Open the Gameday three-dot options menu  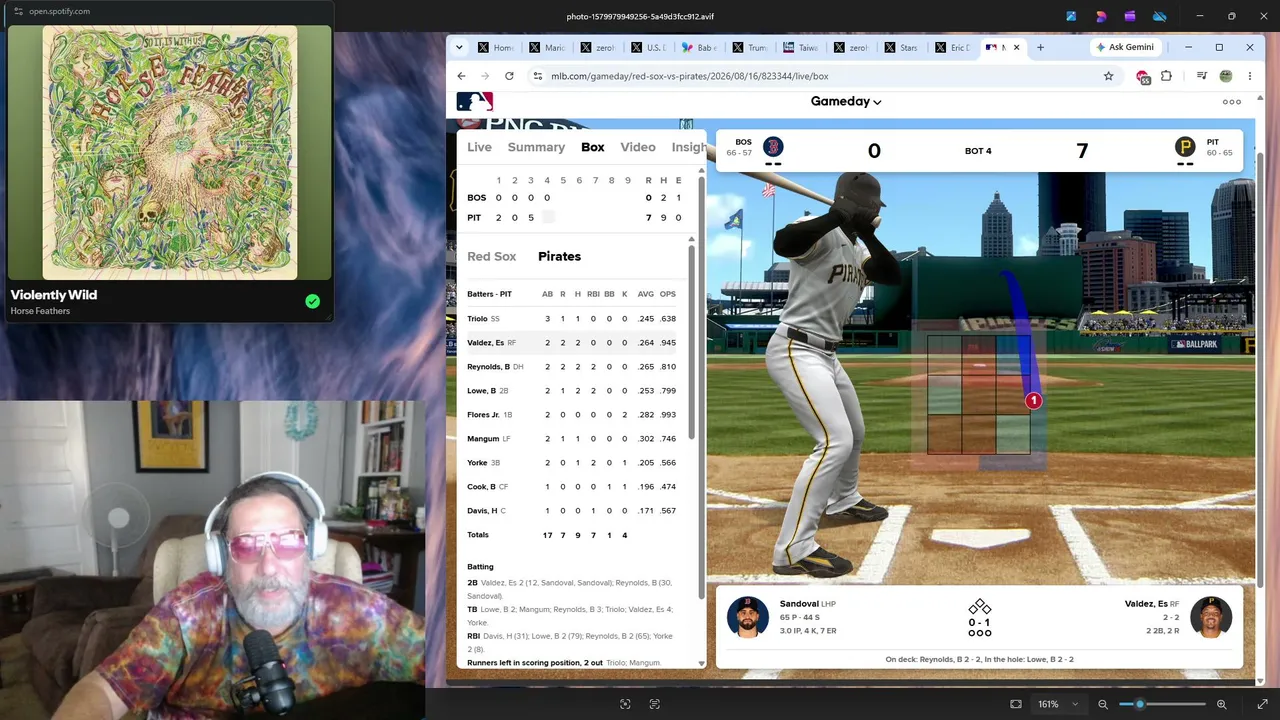click(x=1232, y=102)
